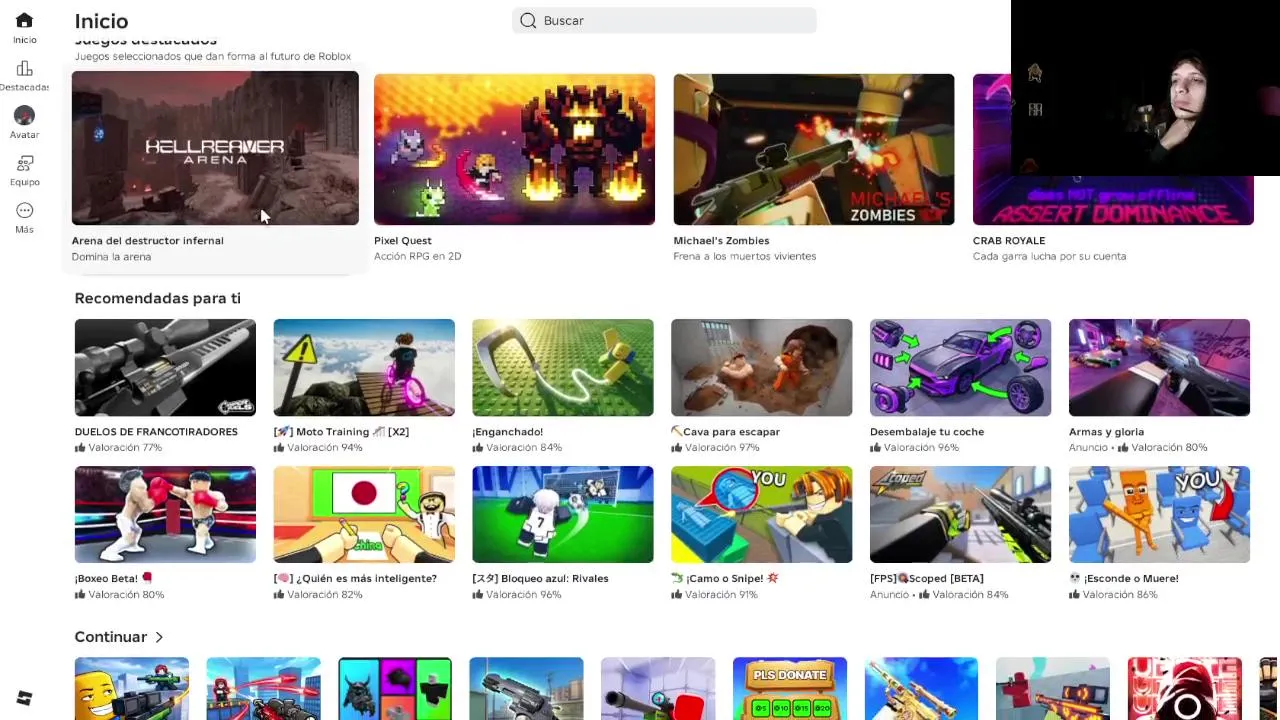Open the gold rifle Continuar game icon
The image size is (1280, 720).
921,689
